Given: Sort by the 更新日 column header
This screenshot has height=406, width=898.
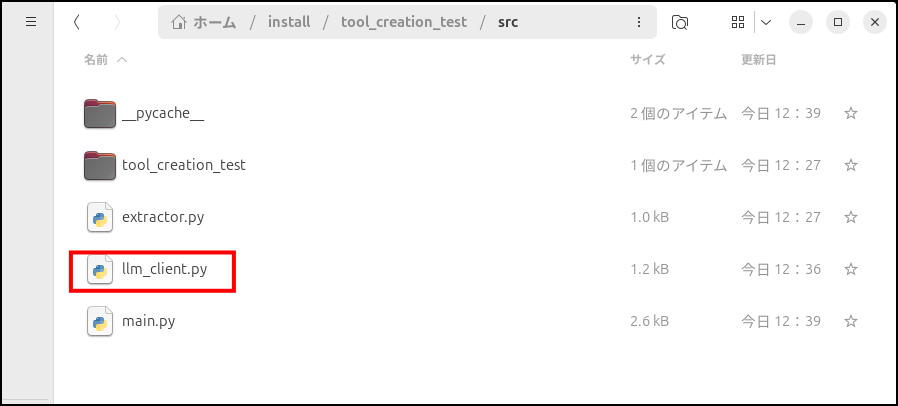Looking at the screenshot, I should tap(759, 60).
